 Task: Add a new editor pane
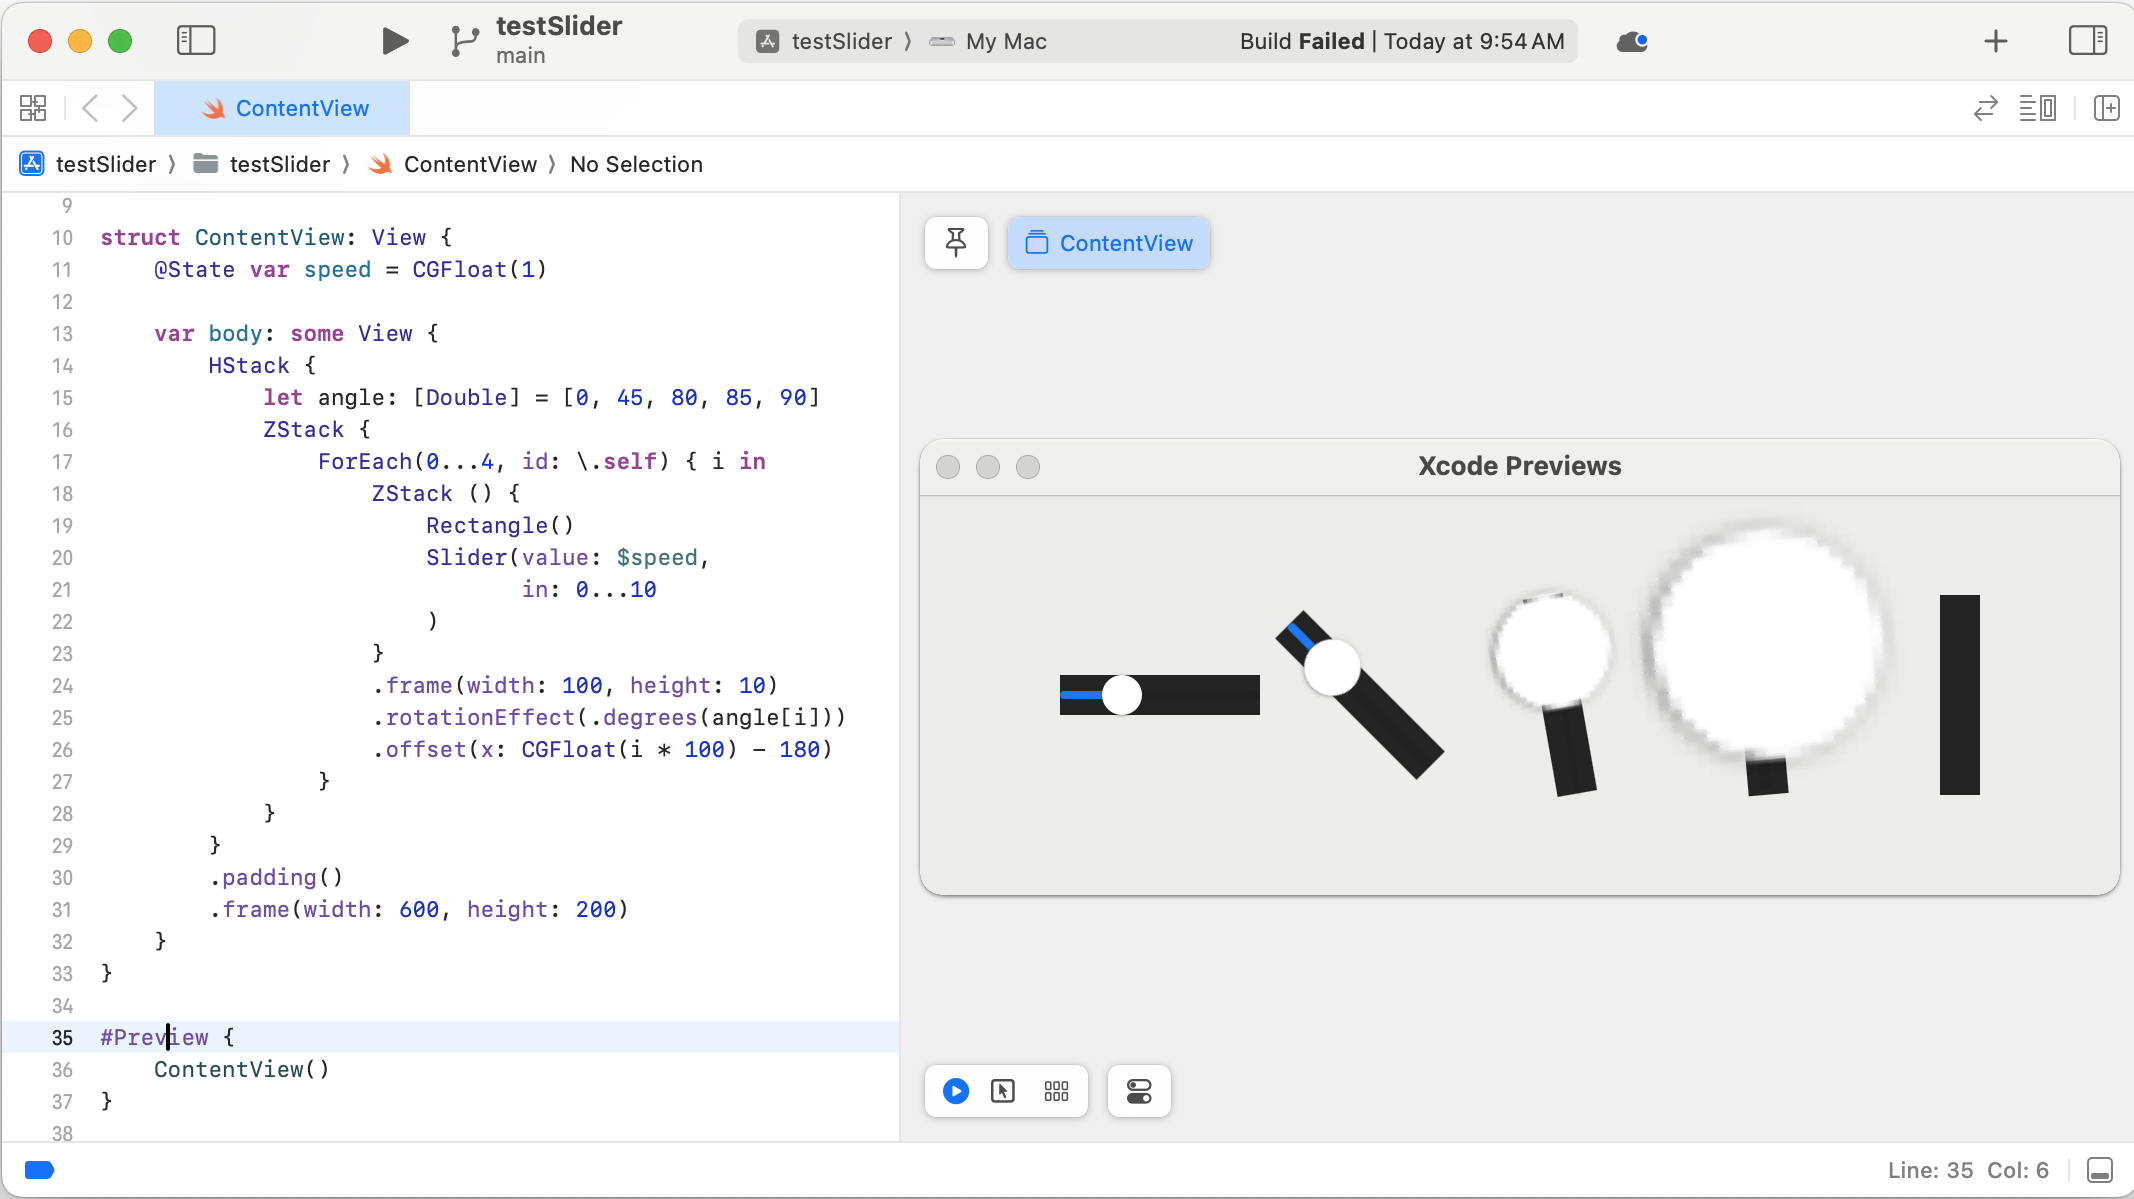point(2106,108)
